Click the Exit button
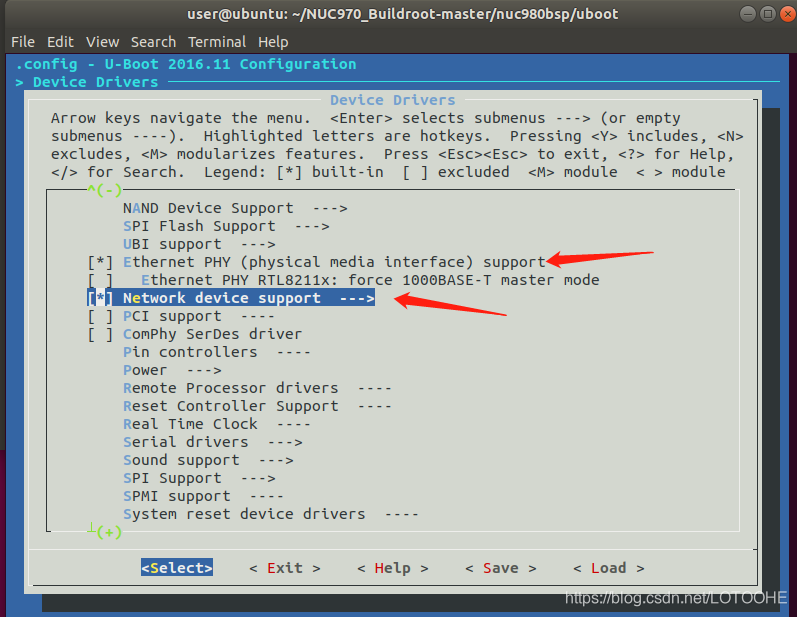 (x=285, y=568)
